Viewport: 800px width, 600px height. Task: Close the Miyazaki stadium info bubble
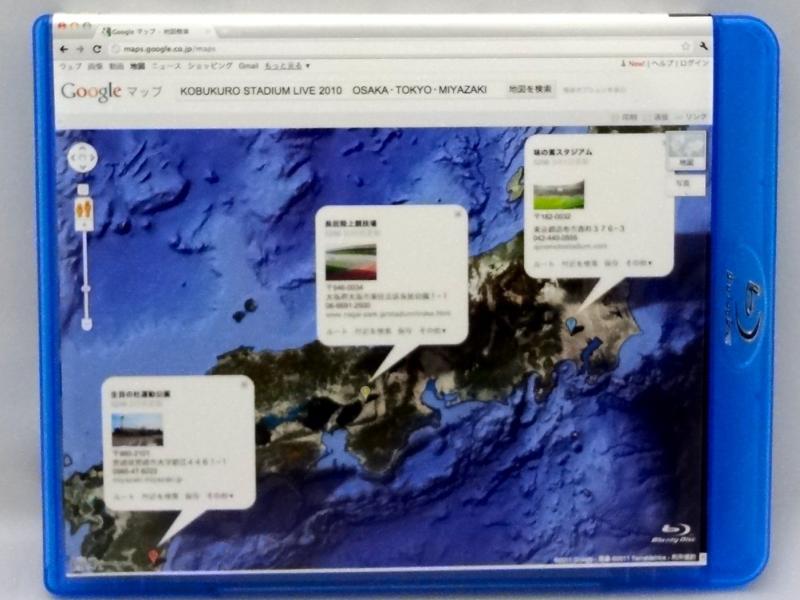tap(246, 382)
